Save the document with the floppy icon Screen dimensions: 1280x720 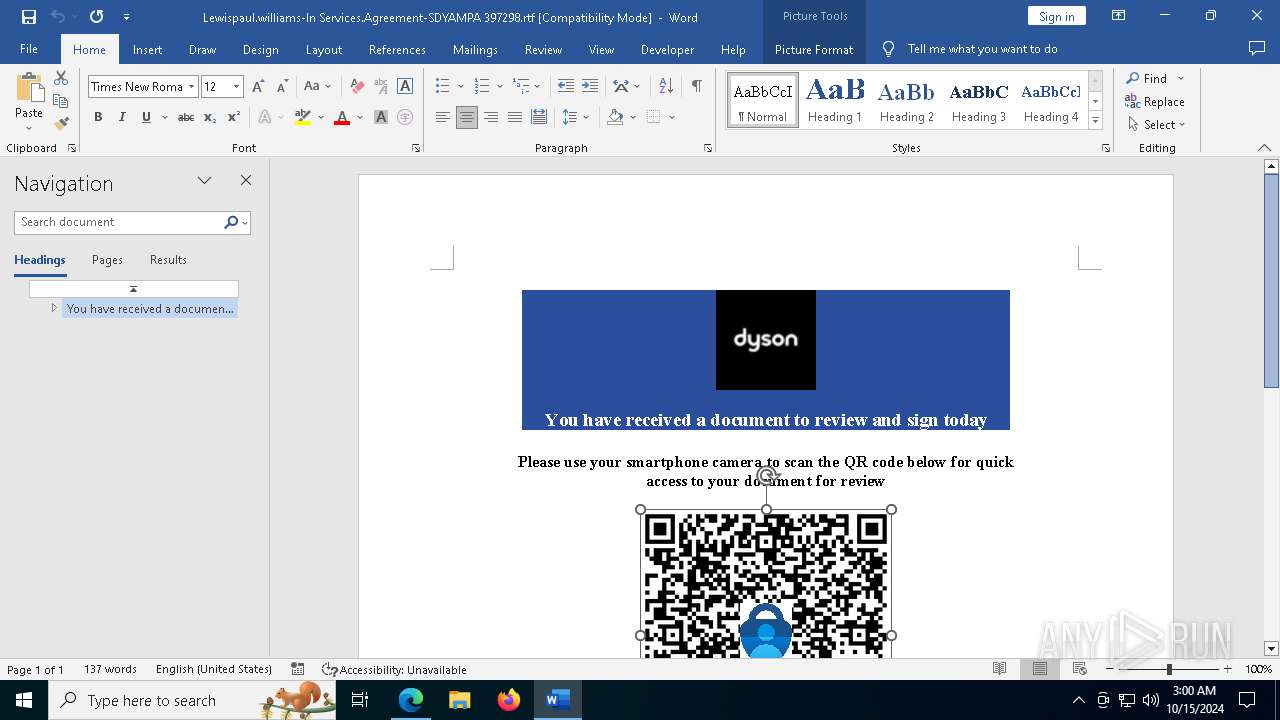pos(28,17)
